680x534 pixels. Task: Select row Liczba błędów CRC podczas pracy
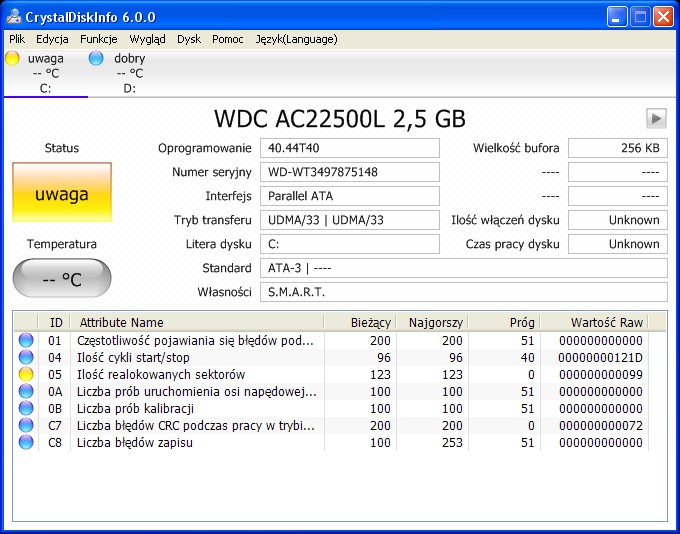[x=331, y=426]
